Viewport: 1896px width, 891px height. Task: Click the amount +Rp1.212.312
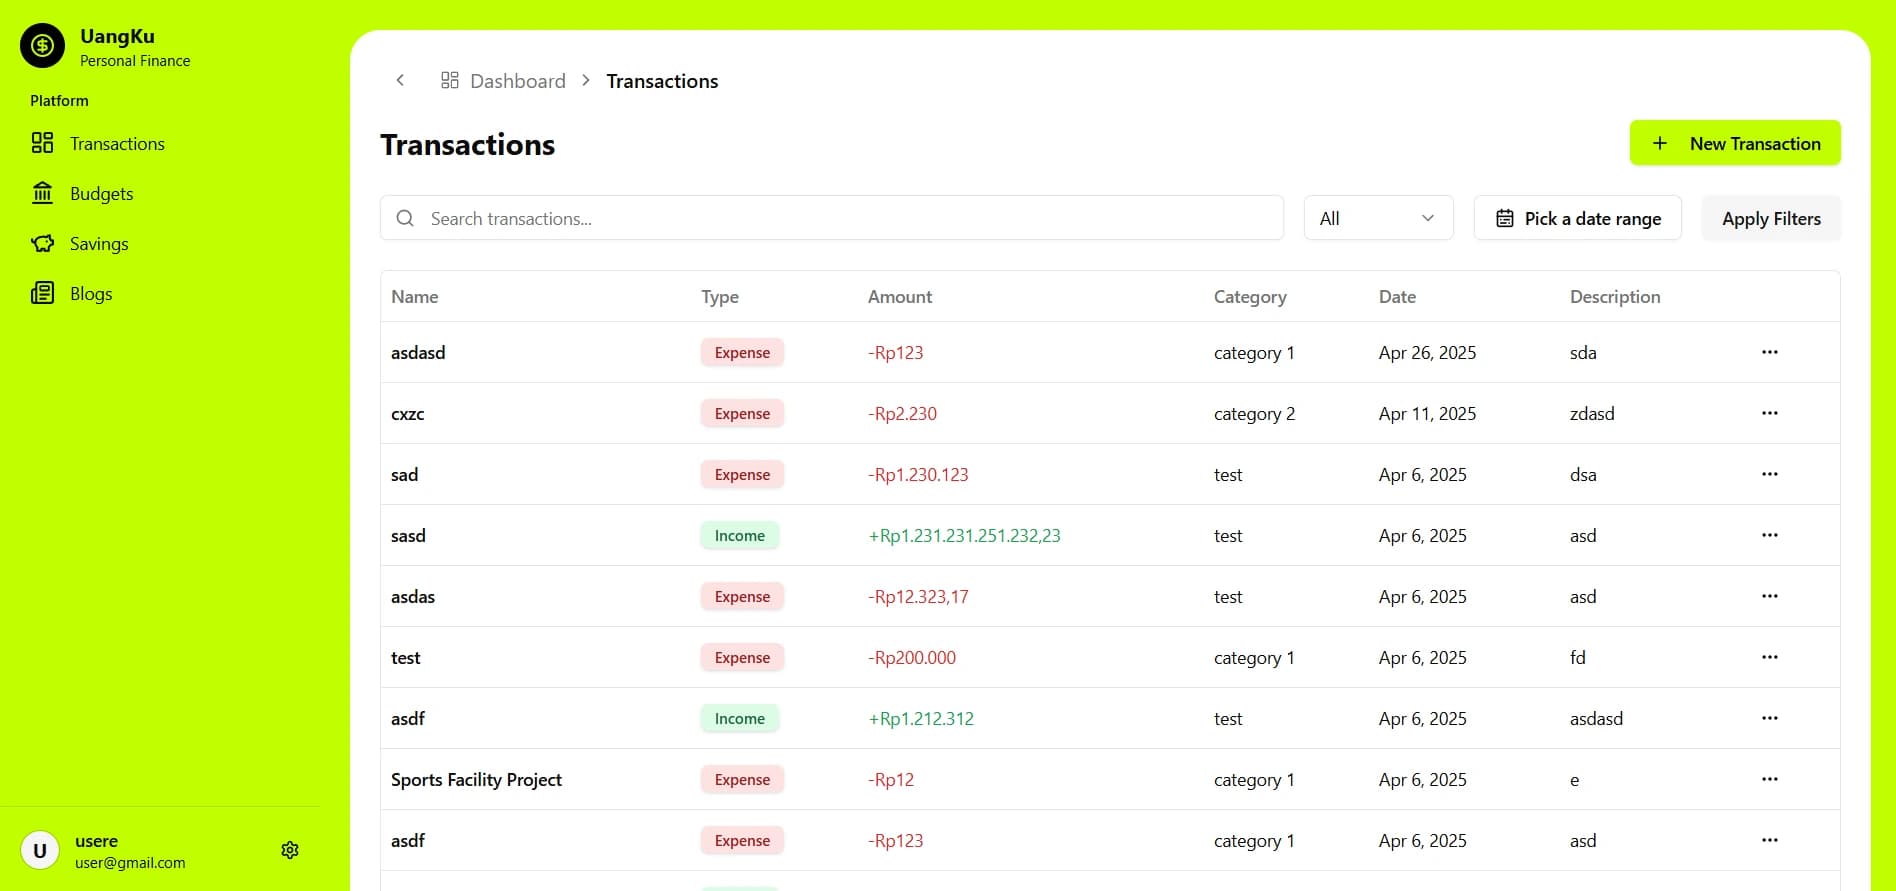pos(921,719)
